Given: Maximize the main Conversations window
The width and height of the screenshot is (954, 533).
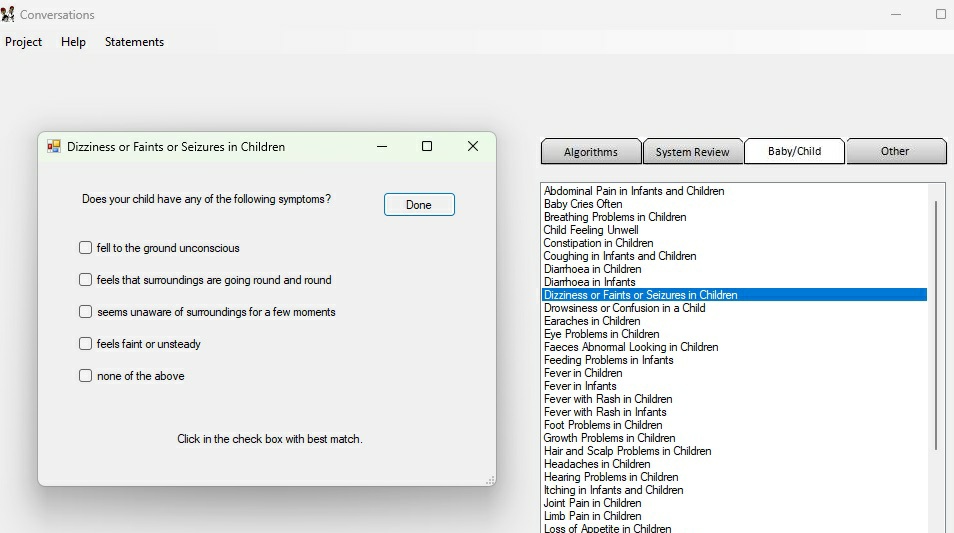Looking at the screenshot, I should click(x=941, y=14).
